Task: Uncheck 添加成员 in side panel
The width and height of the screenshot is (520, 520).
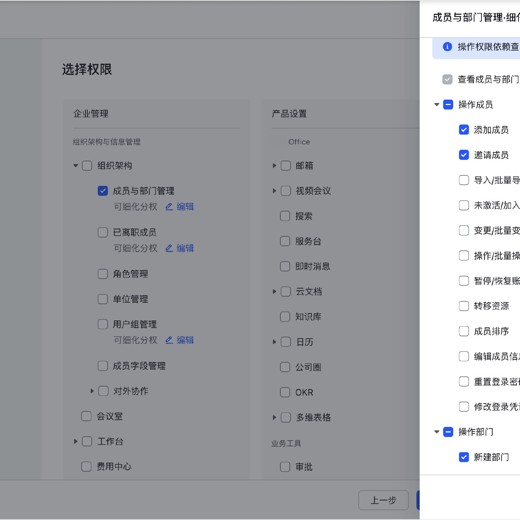Action: pos(464,130)
